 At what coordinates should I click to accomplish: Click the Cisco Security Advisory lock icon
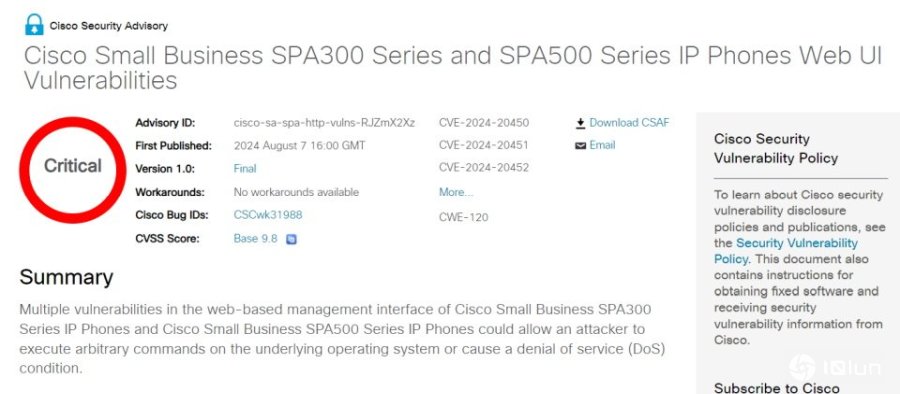click(34, 25)
